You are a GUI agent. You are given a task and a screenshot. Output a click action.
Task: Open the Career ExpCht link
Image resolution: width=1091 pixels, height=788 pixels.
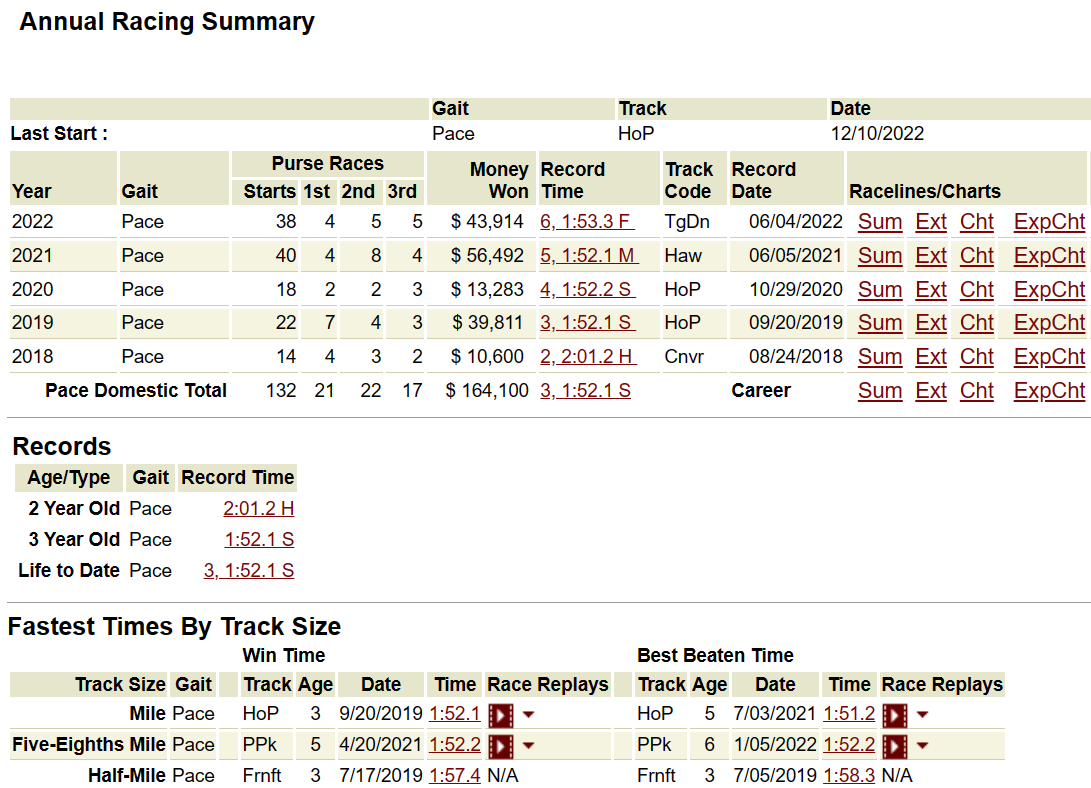[1049, 391]
